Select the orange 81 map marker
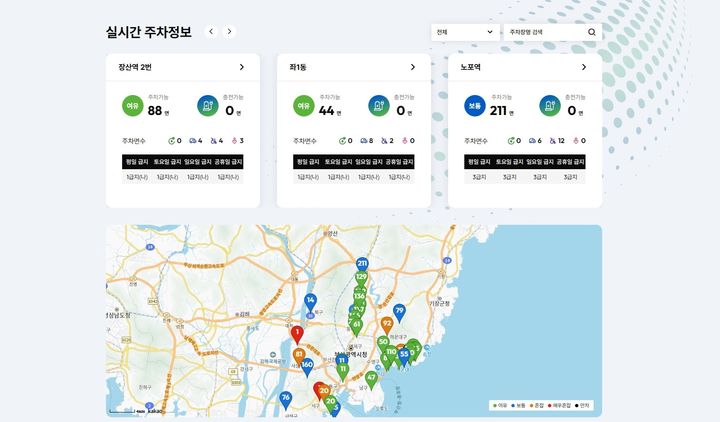Viewport: 720px width, 422px height. click(x=299, y=355)
